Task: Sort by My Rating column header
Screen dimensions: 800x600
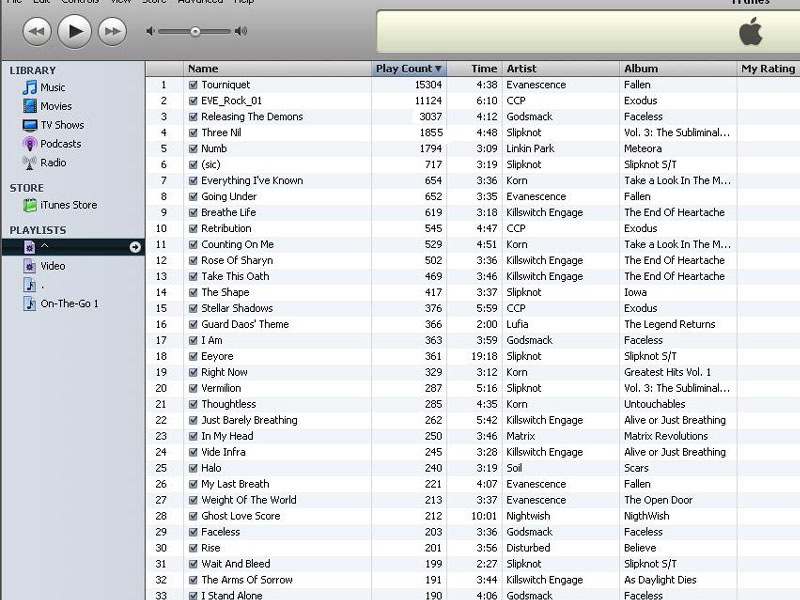Action: pos(768,68)
